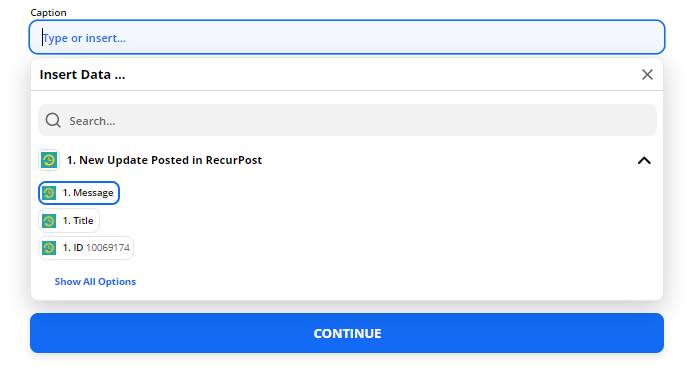The image size is (688, 376).
Task: Select the New Update Posted in RecurPost heading
Action: [164, 160]
